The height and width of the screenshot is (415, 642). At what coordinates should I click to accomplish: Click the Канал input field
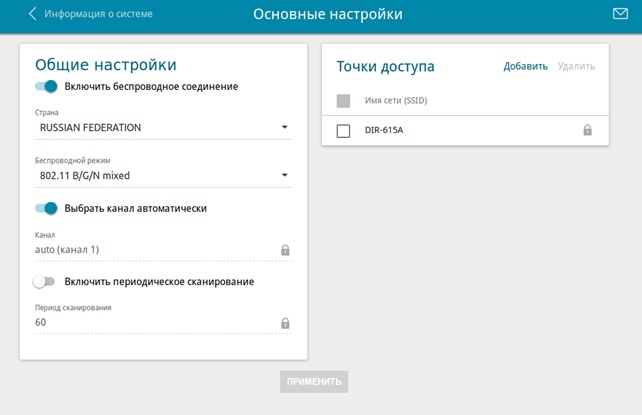pyautogui.click(x=150, y=250)
